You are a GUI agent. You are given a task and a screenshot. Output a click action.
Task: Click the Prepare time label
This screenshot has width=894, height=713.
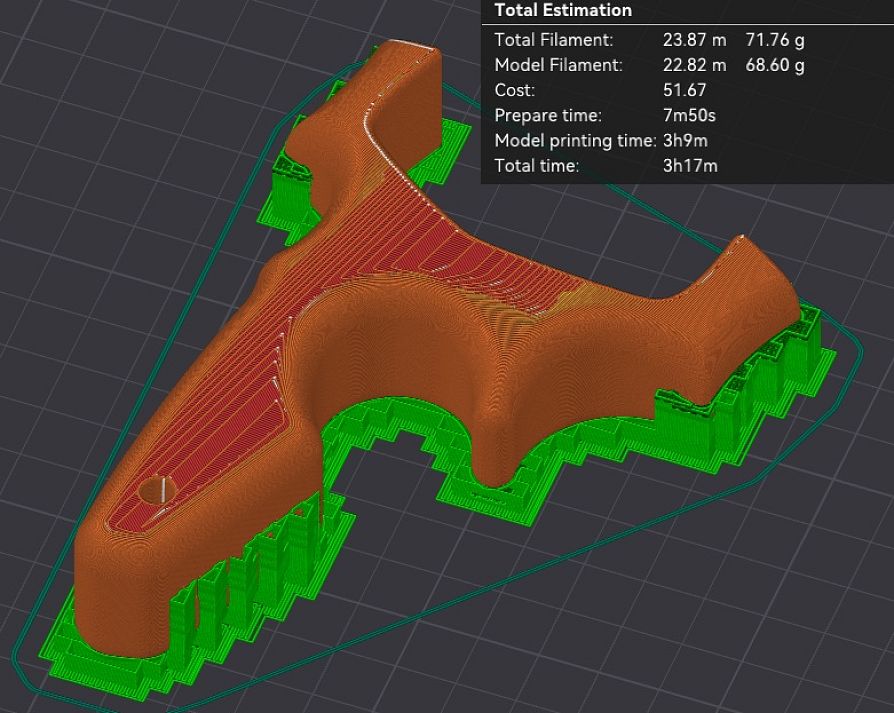(x=548, y=115)
